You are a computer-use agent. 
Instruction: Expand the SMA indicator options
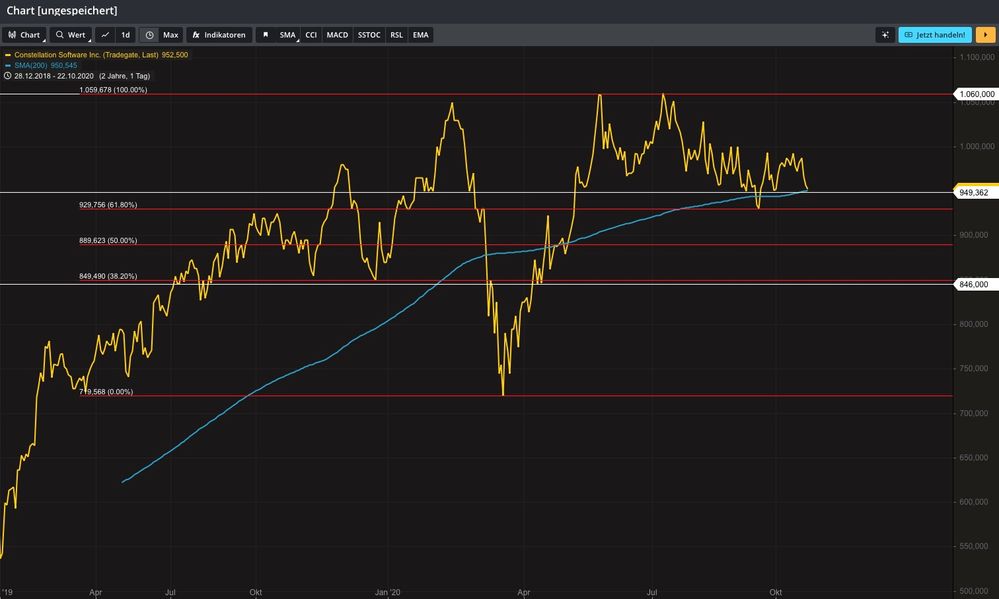point(288,35)
